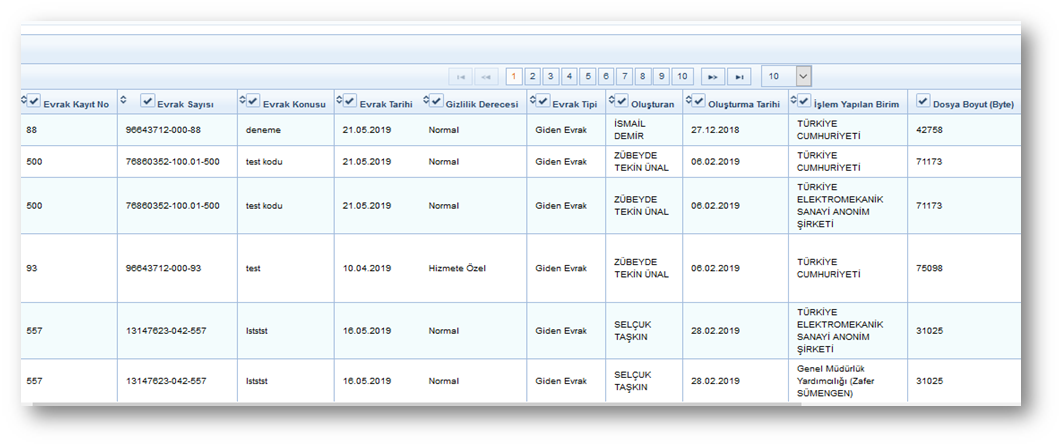Click sort arrows for Evrak Sayısı column
This screenshot has width=1063, height=448.
[123, 101]
